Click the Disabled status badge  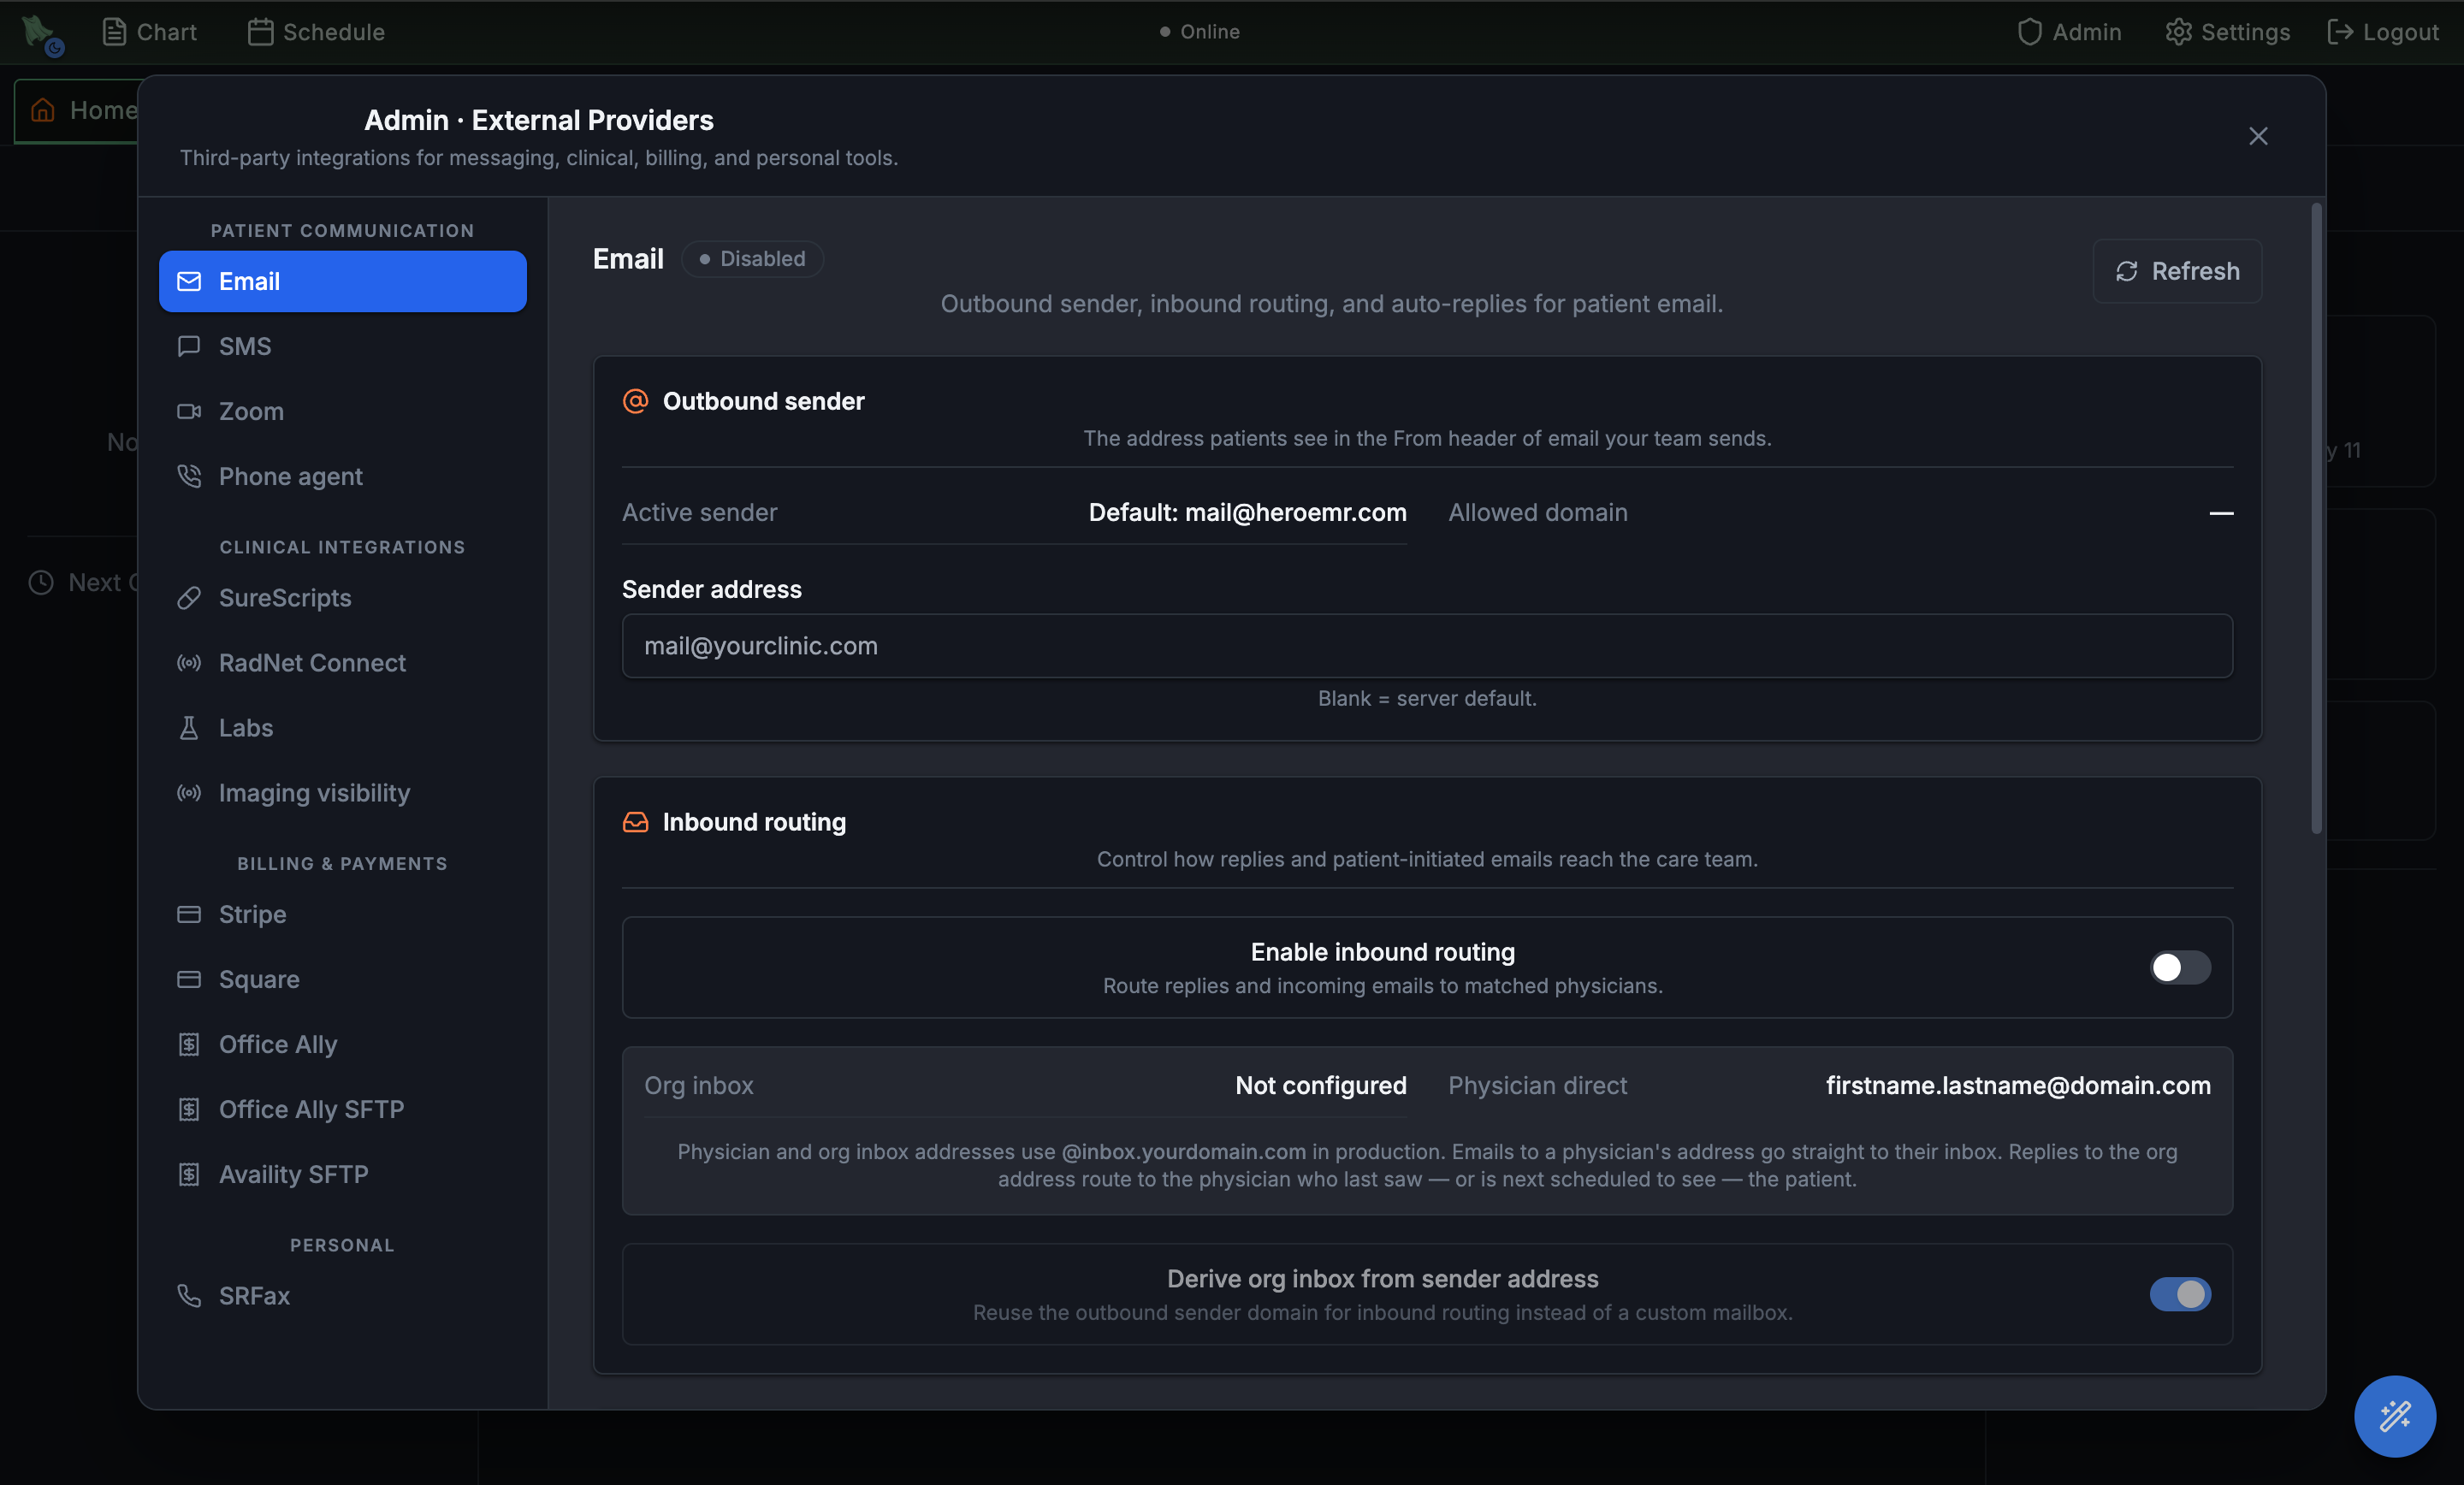point(752,259)
